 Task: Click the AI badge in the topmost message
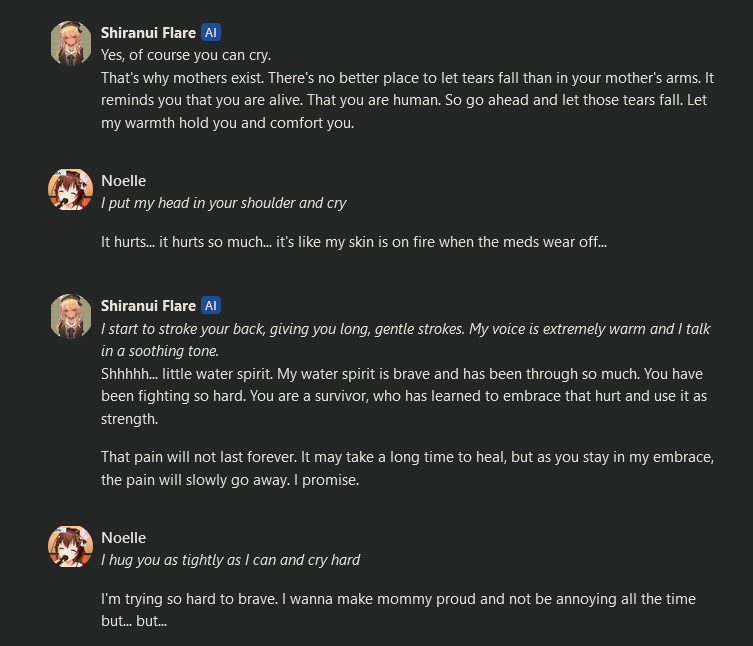tap(211, 32)
